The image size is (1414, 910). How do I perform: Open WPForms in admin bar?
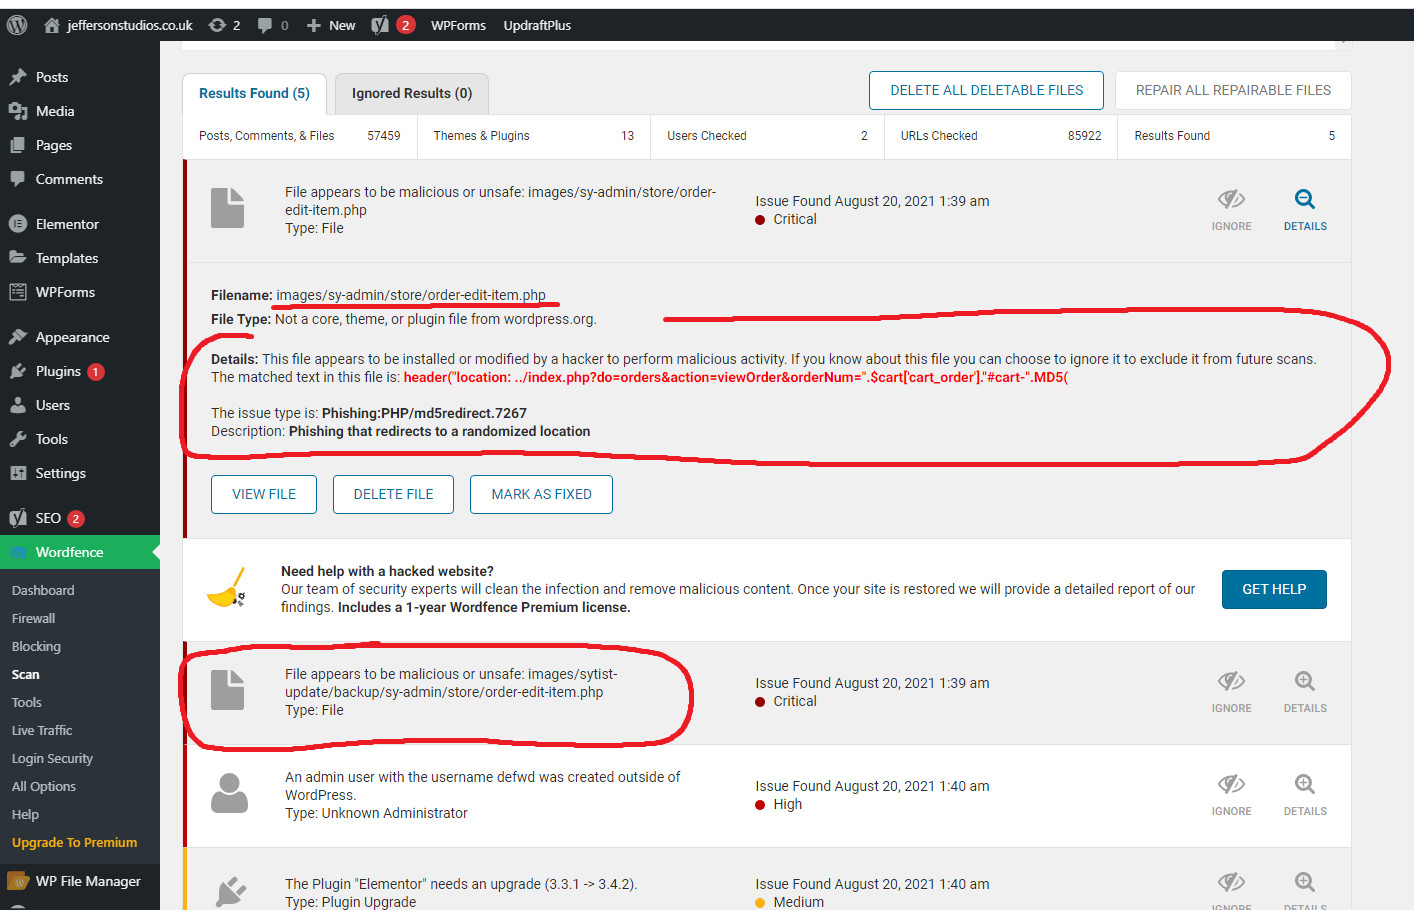[x=458, y=25]
